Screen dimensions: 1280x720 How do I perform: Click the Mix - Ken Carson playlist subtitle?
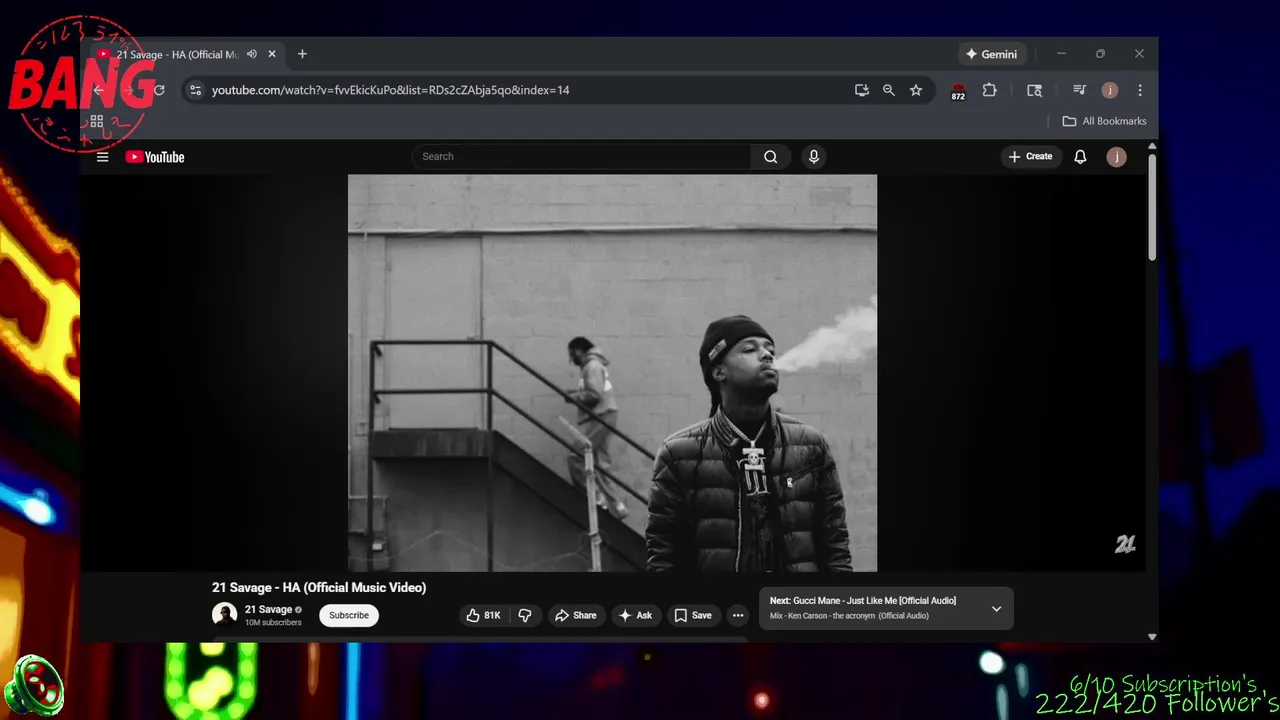point(849,616)
